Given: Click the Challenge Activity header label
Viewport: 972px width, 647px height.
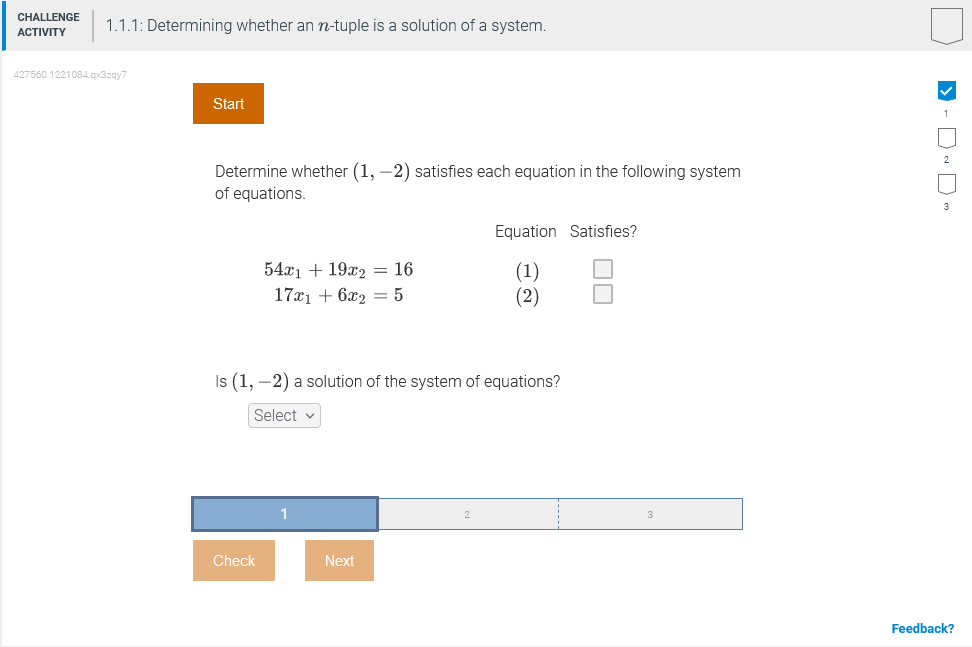Looking at the screenshot, I should 48,25.
